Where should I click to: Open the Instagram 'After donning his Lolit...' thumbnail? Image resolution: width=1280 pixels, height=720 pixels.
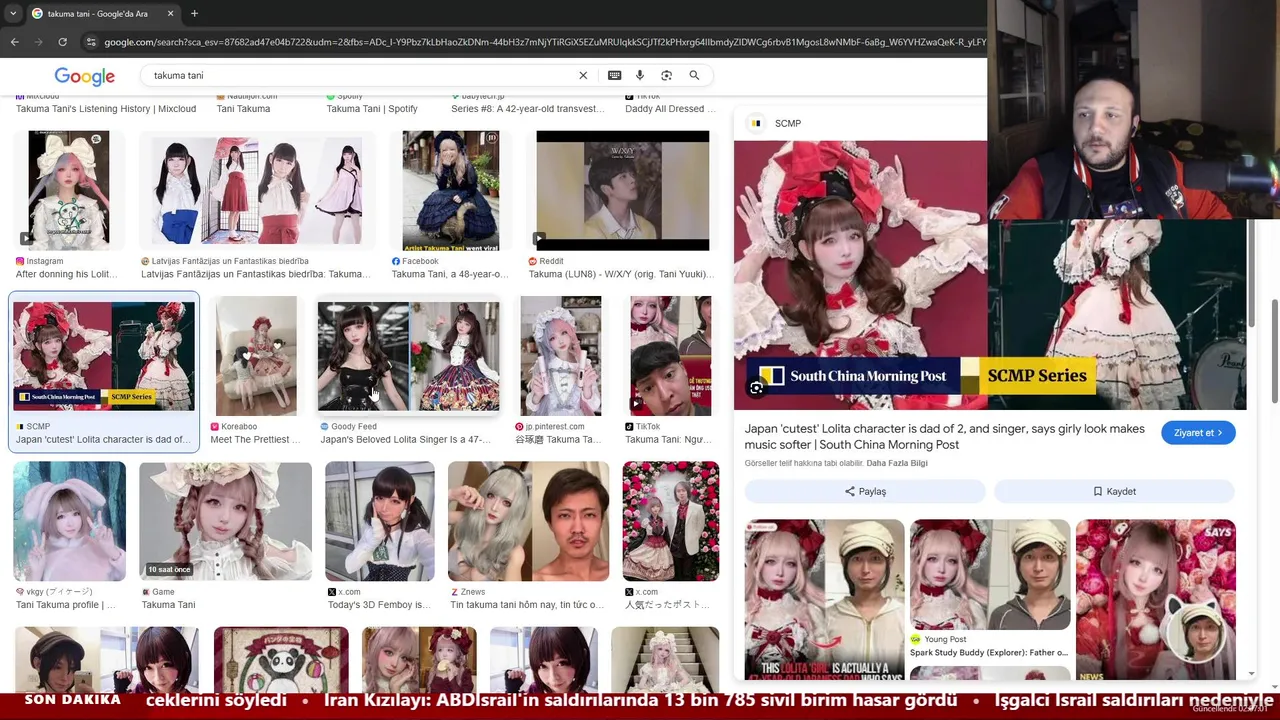point(69,190)
